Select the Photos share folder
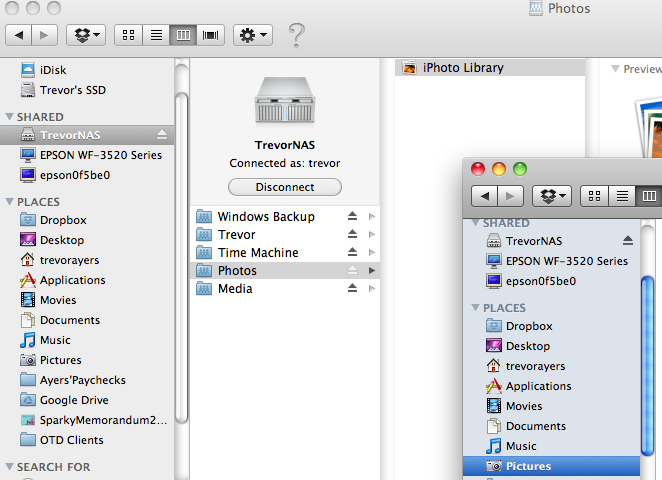Screen dimensions: 662x480 tap(285, 271)
